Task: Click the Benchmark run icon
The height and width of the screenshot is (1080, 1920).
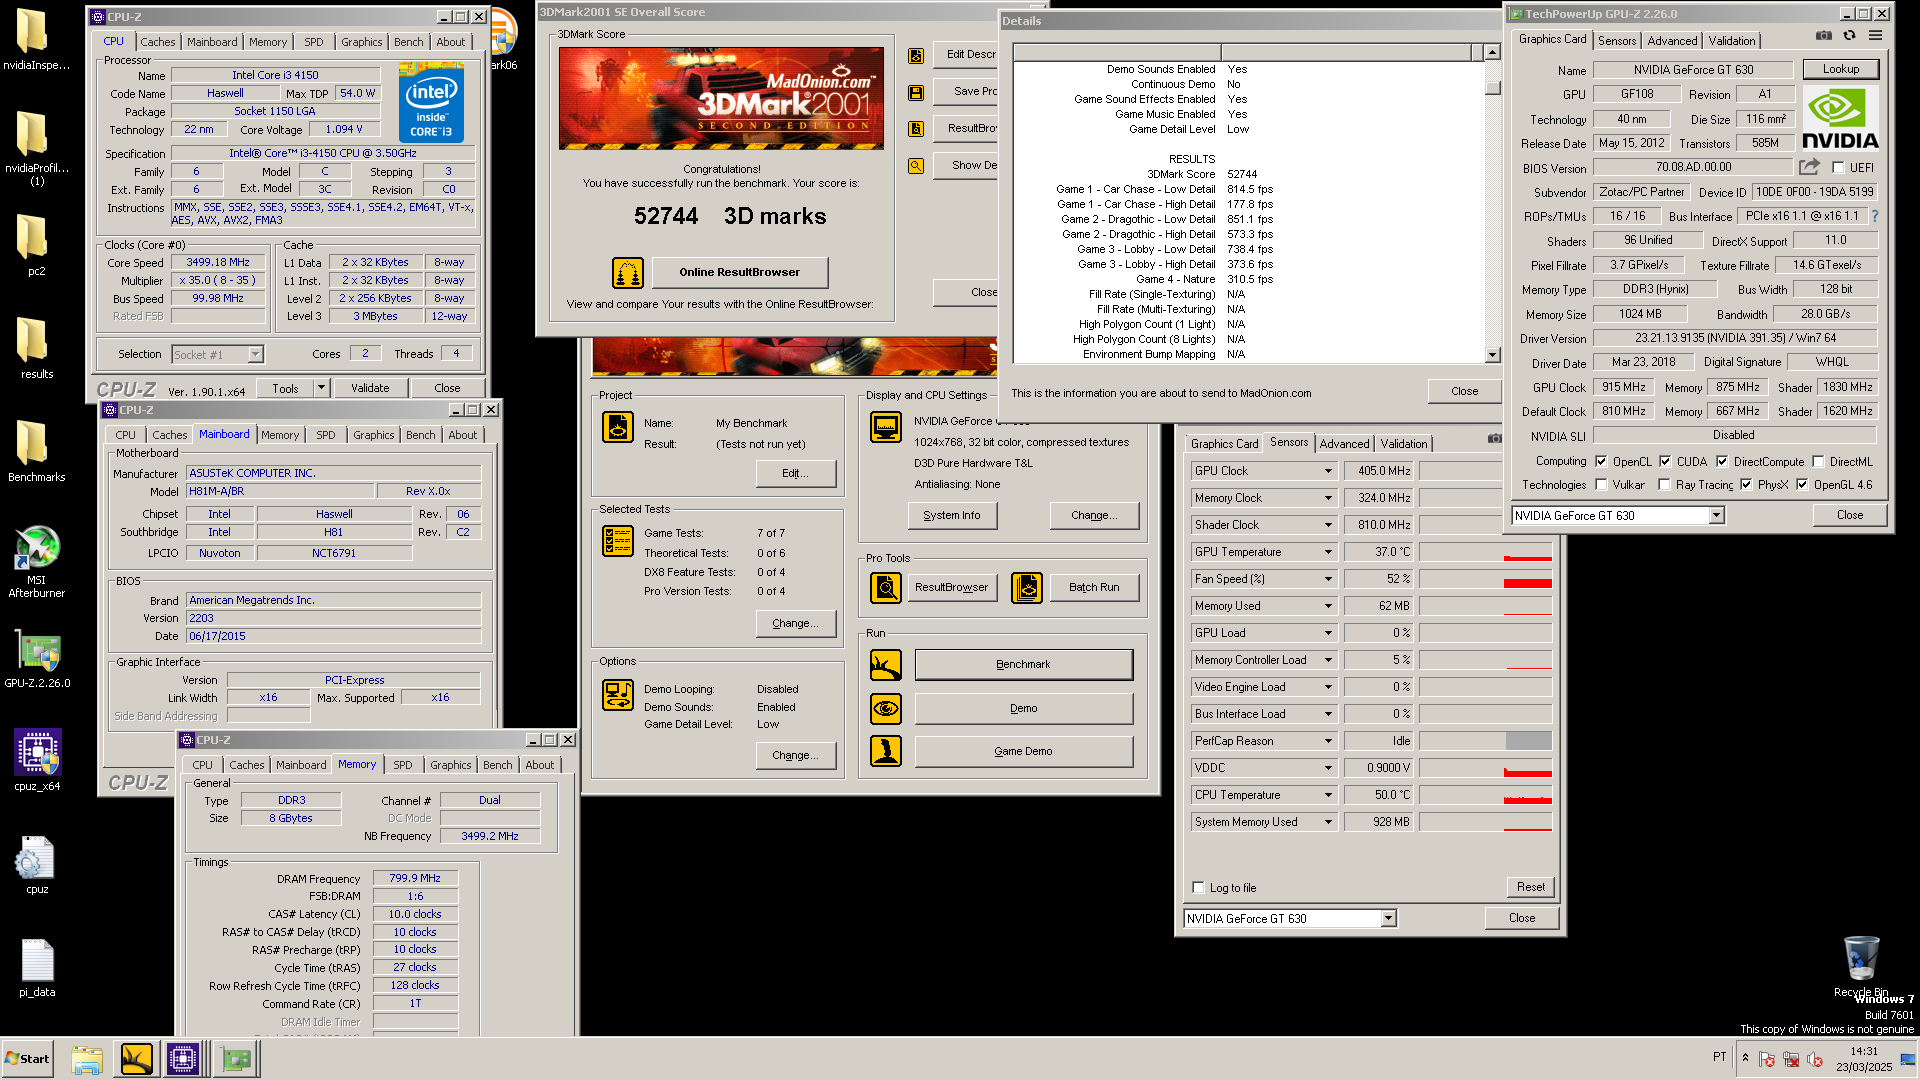Action: [886, 665]
